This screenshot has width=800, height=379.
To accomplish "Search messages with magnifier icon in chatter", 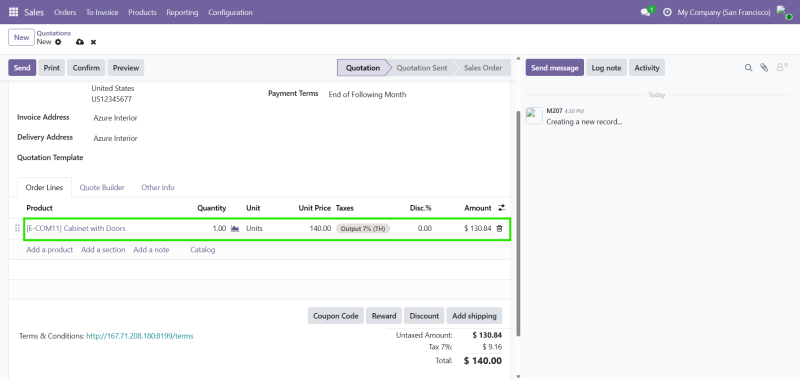I will tap(748, 67).
